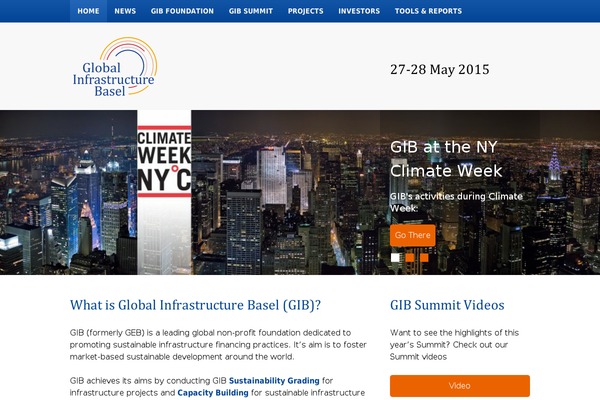600x400 pixels.
Task: Open TOOLS & REPORTS menu
Action: [428, 11]
